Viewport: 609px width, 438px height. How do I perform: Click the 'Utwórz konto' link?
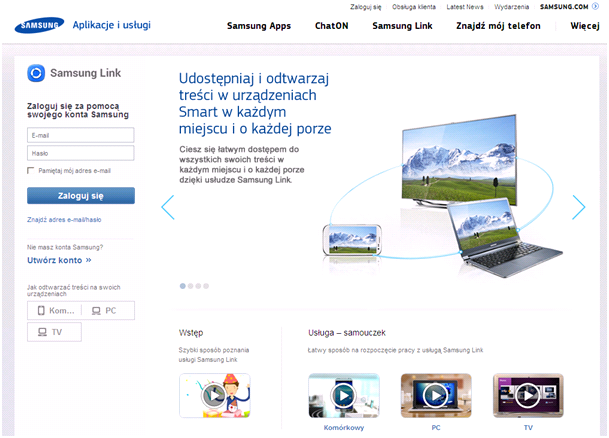(59, 260)
